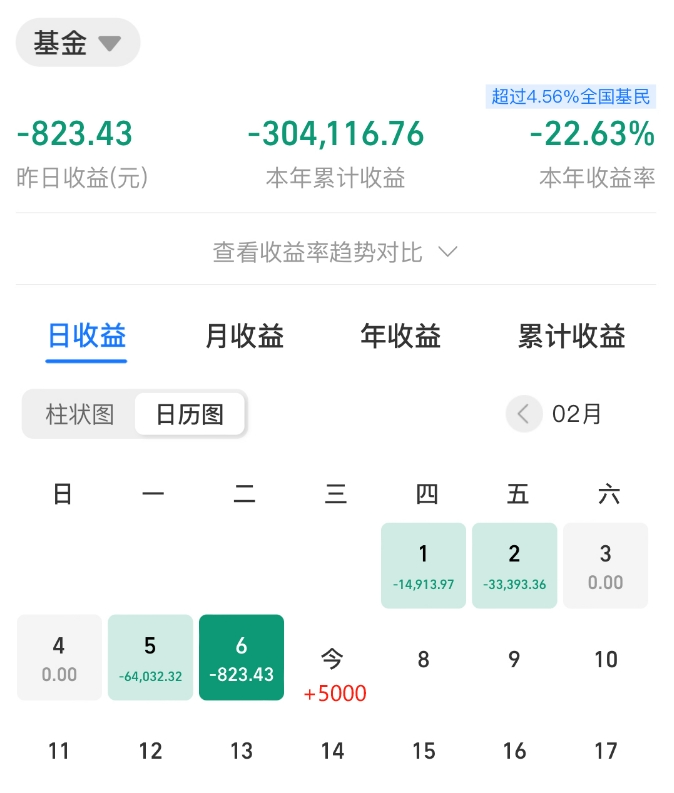674x793 pixels.
Task: Tap the 02月 month label
Action: pyautogui.click(x=576, y=414)
